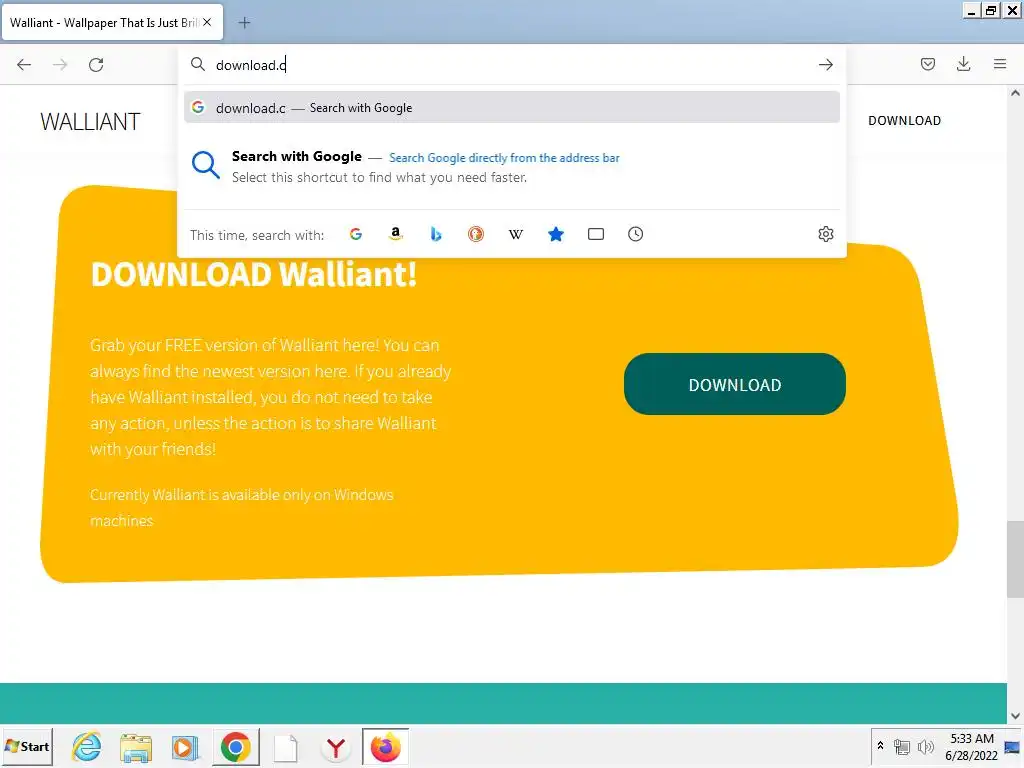Search this time with Wikipedia
The image size is (1024, 768).
point(516,234)
